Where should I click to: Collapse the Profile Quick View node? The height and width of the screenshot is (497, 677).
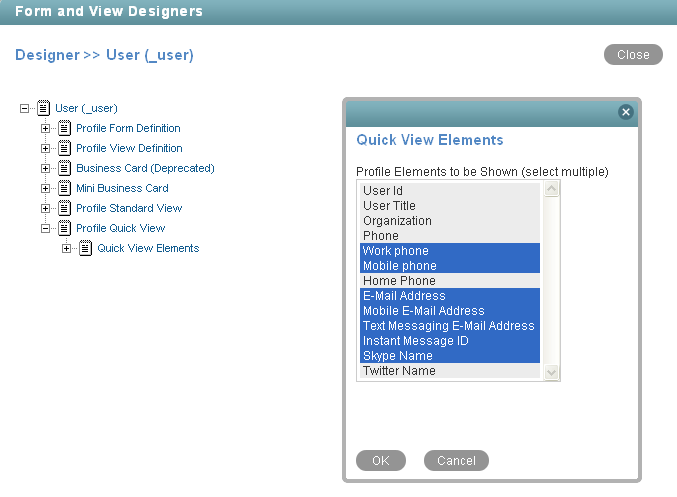click(46, 228)
